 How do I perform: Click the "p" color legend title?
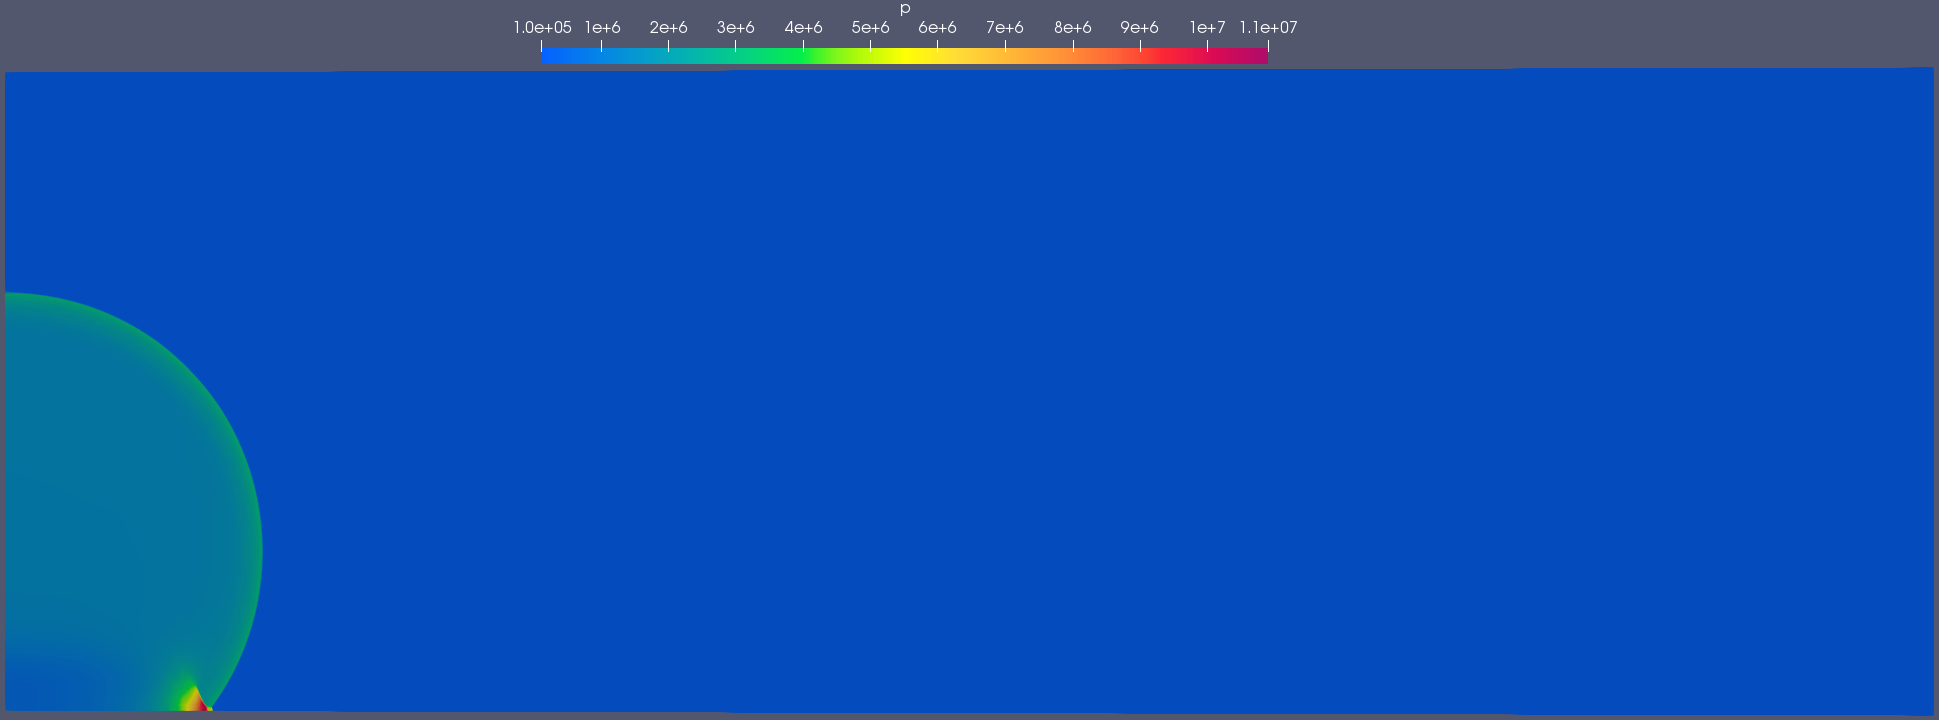click(905, 9)
